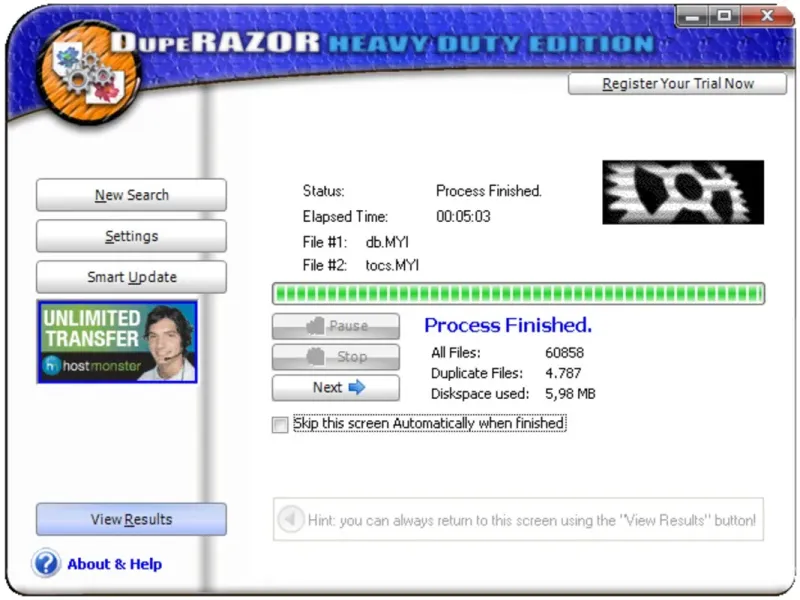Image resolution: width=800 pixels, height=600 pixels.
Task: Minimize the DupeRazor window
Action: pos(692,16)
